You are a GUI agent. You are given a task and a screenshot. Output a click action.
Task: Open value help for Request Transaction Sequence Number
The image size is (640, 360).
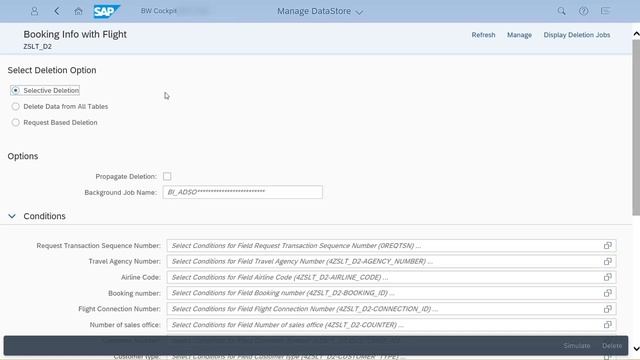click(607, 245)
